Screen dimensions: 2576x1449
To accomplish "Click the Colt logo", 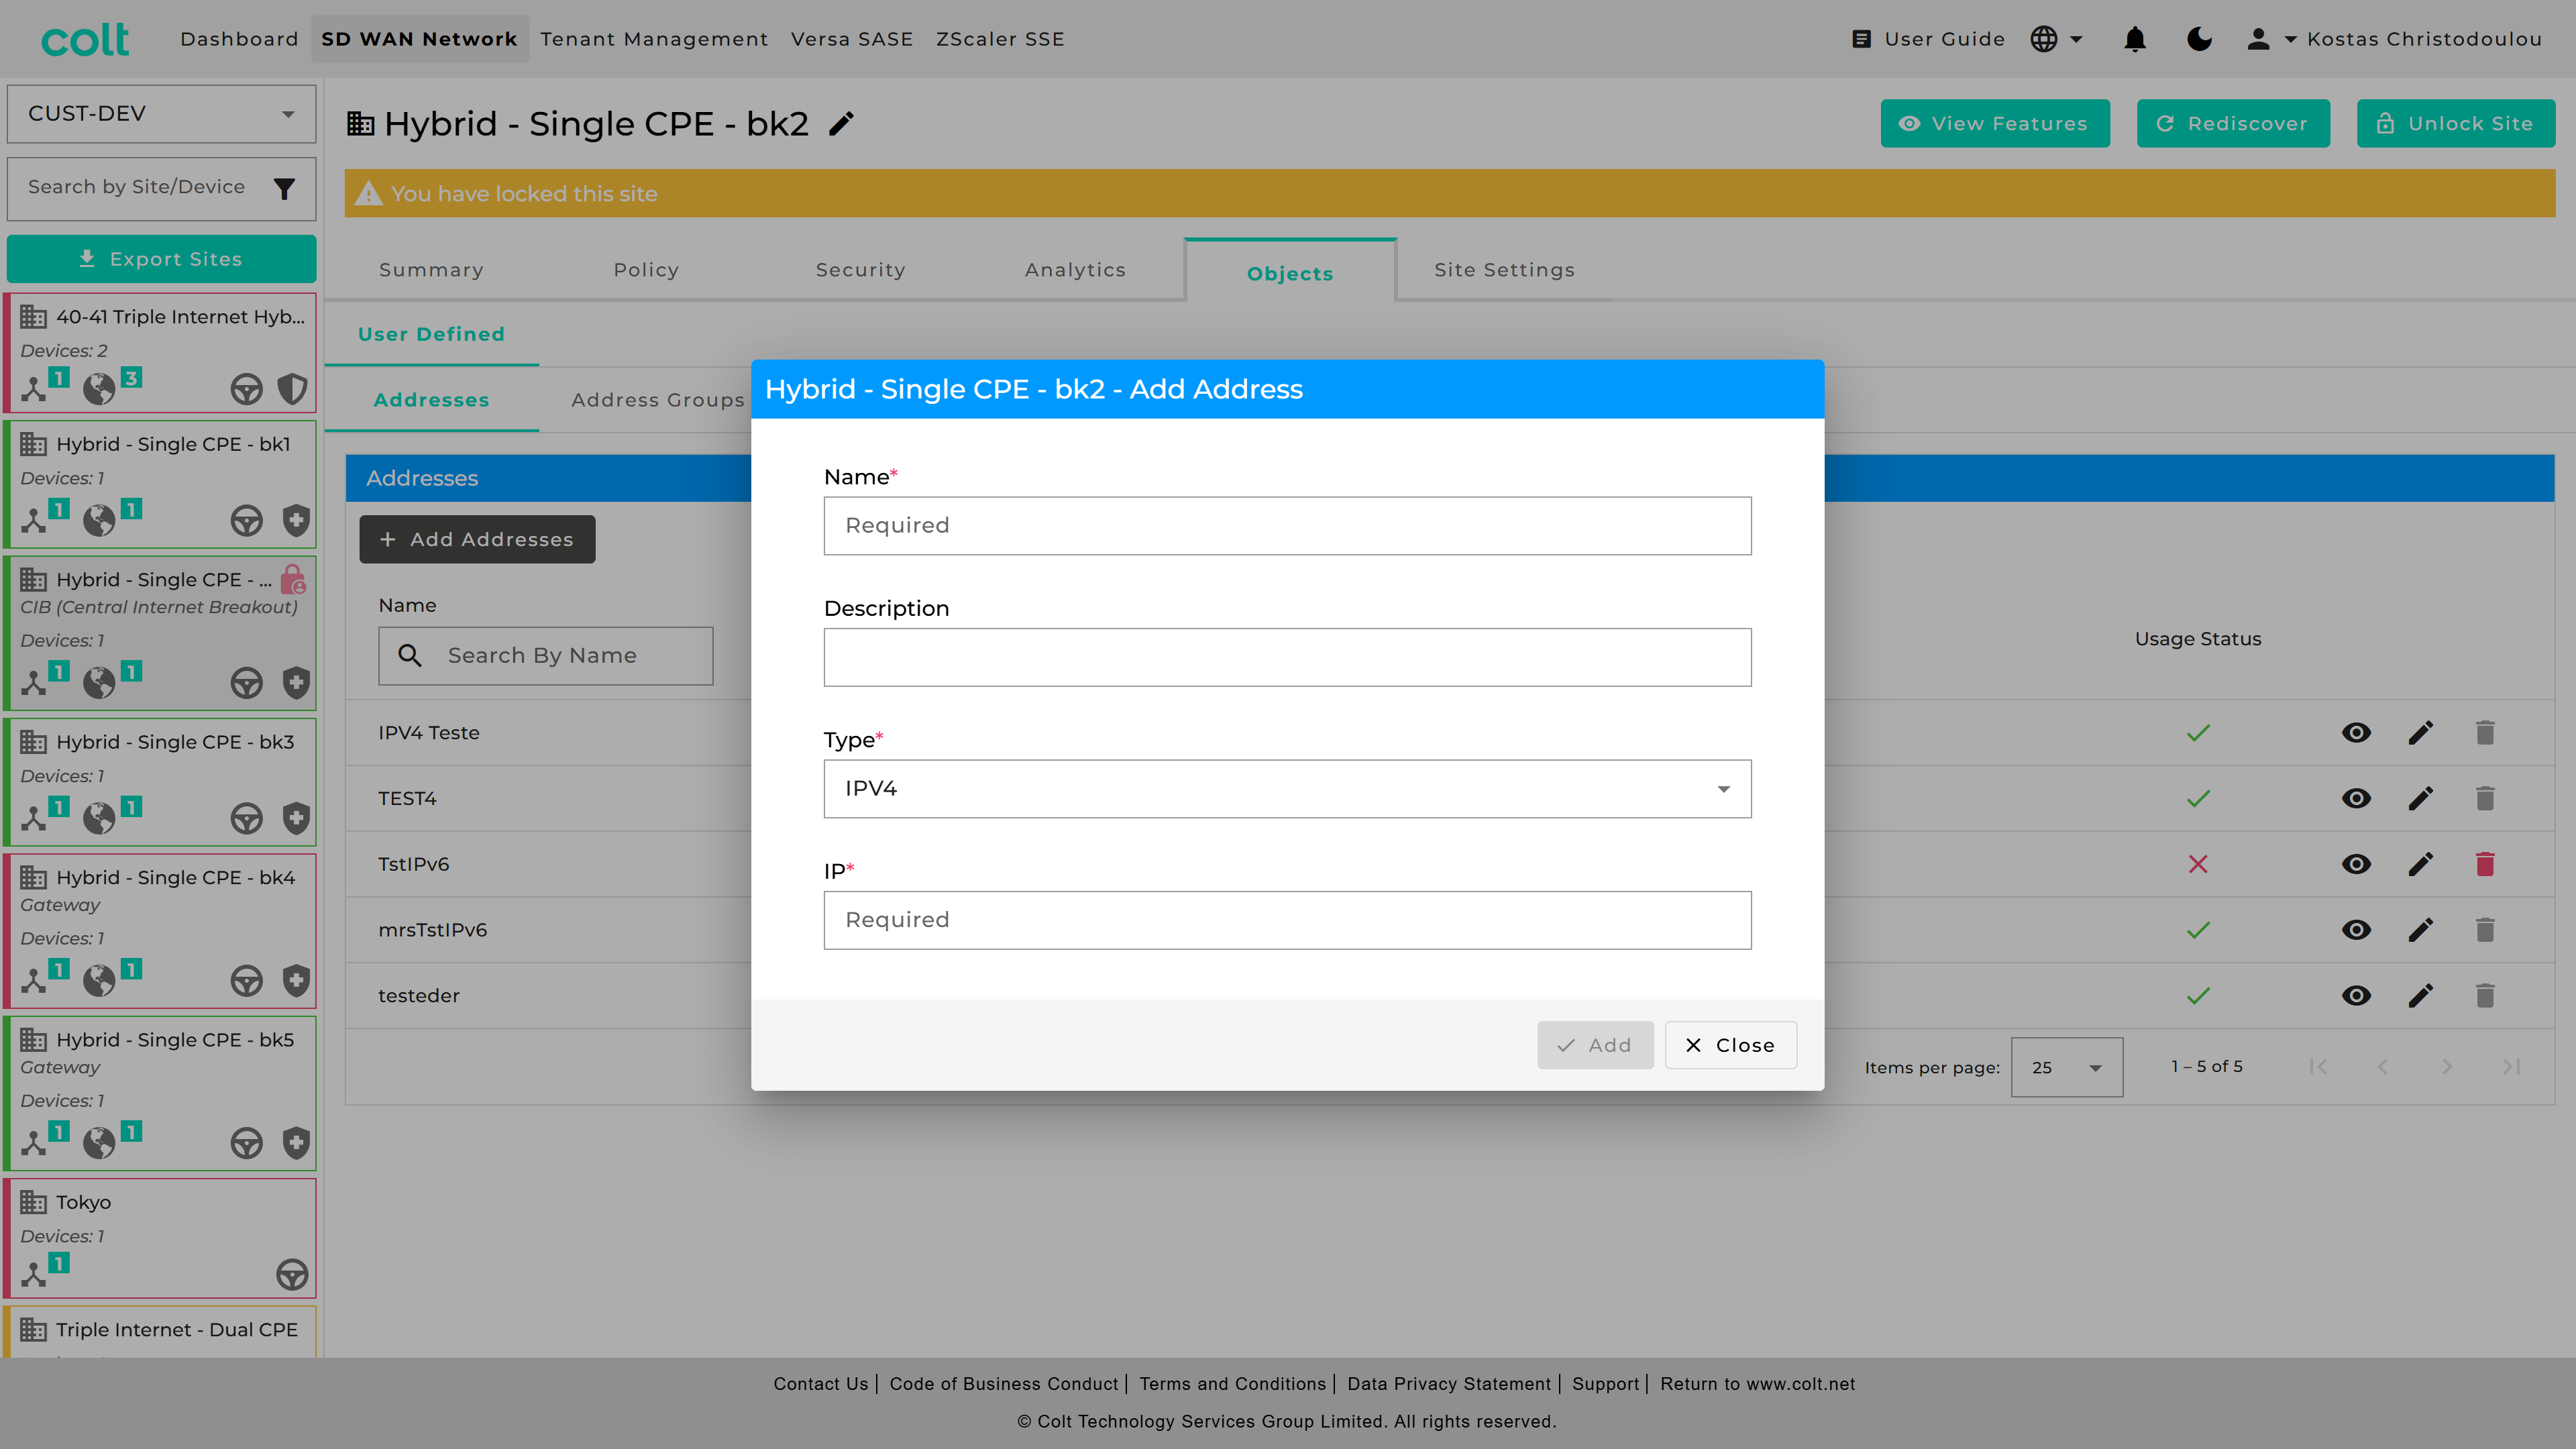I will coord(85,39).
